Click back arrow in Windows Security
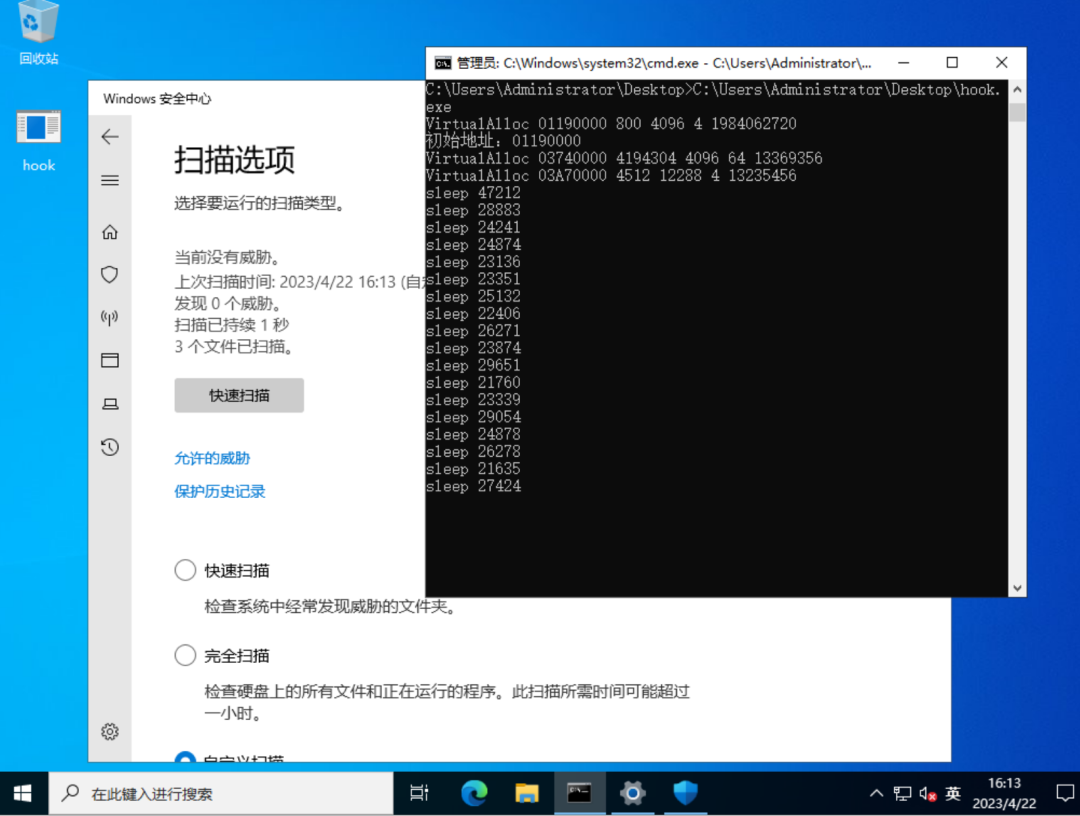Image resolution: width=1080 pixels, height=816 pixels. [x=110, y=136]
